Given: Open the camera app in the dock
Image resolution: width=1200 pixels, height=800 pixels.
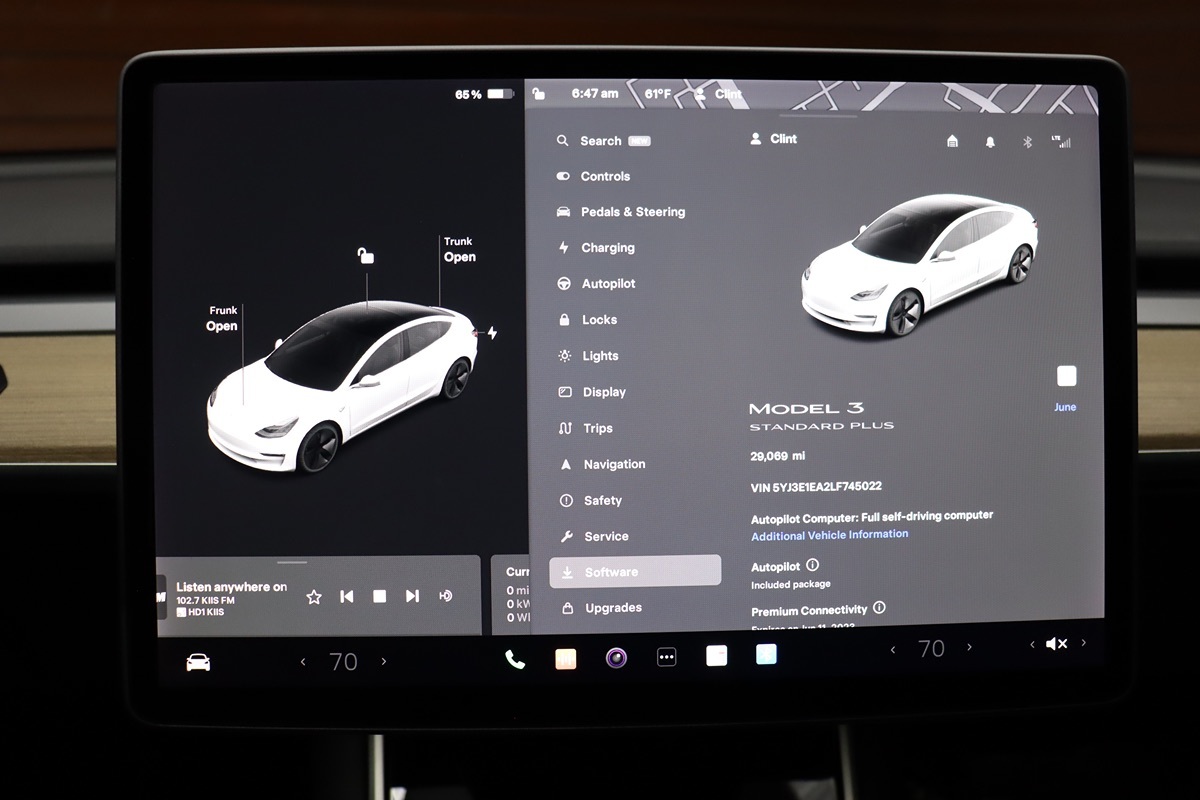Looking at the screenshot, I should [616, 658].
